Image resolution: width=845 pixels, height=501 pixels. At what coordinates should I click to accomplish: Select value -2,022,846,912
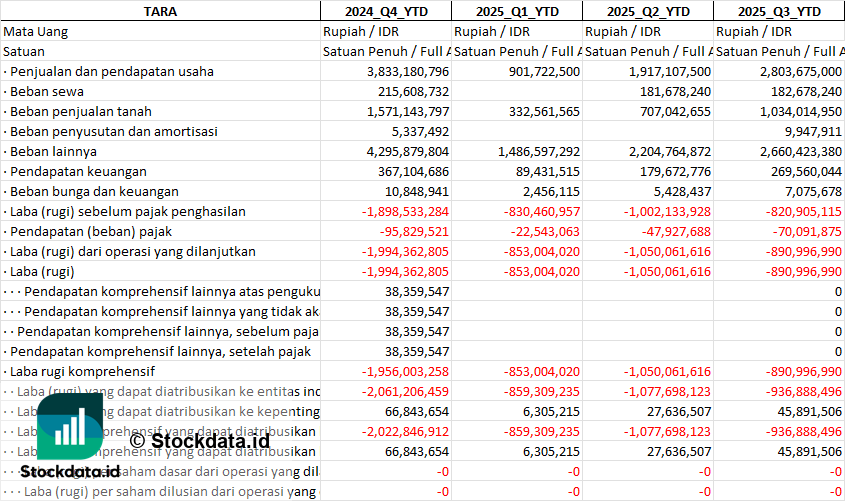pyautogui.click(x=405, y=432)
